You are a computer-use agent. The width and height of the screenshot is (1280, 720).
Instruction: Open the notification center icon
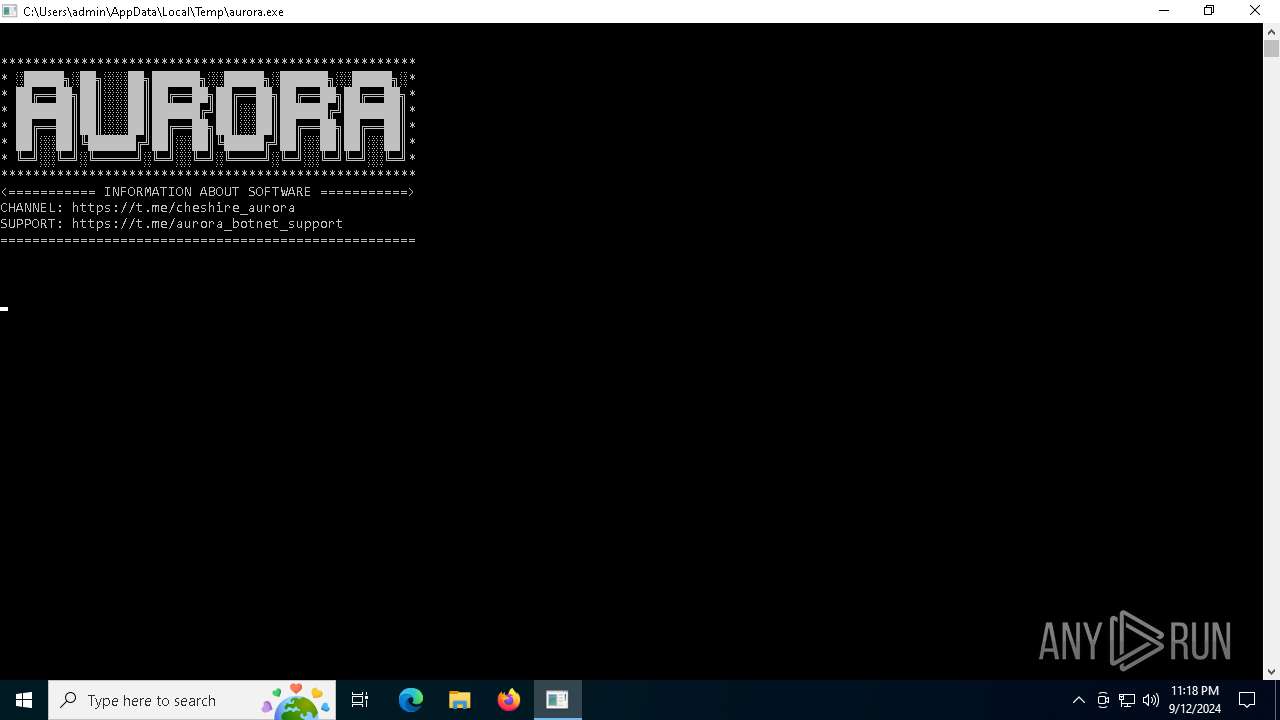coord(1247,700)
